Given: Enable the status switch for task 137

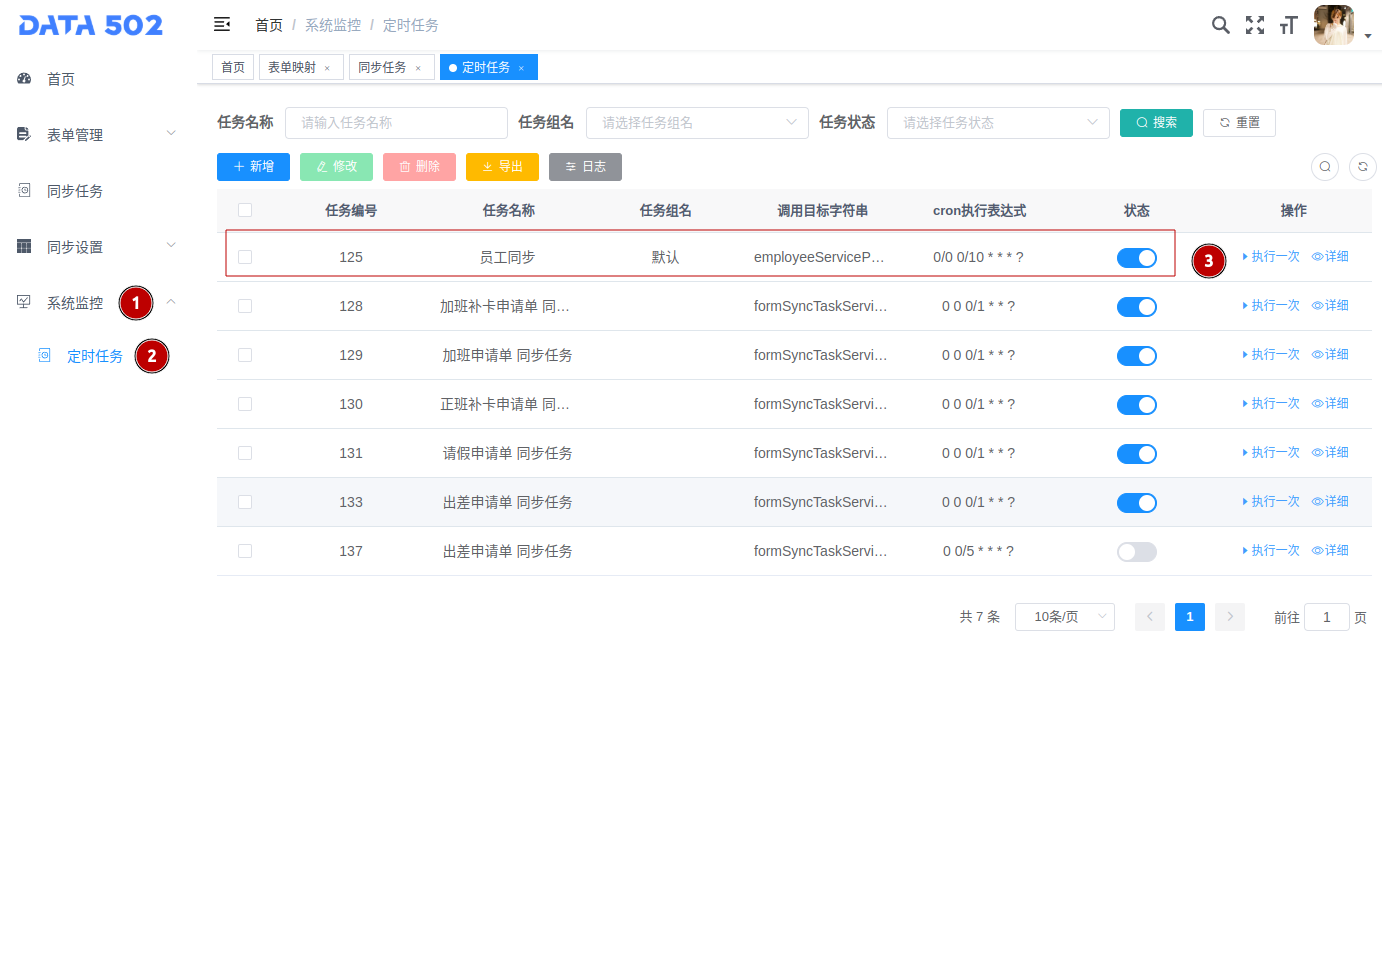Looking at the screenshot, I should [1136, 552].
